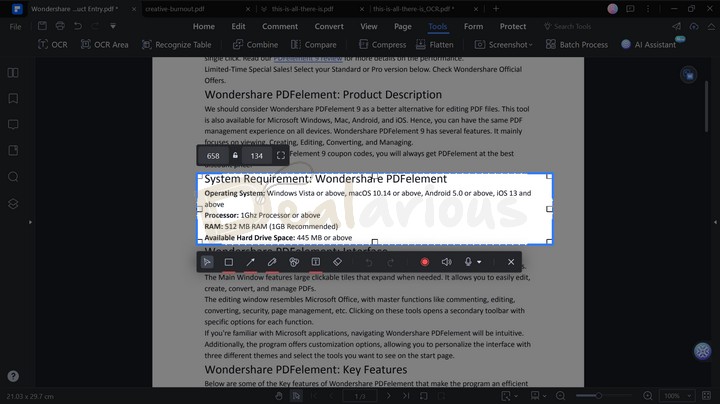Select the pointer tool in capture toolbar

pos(207,262)
